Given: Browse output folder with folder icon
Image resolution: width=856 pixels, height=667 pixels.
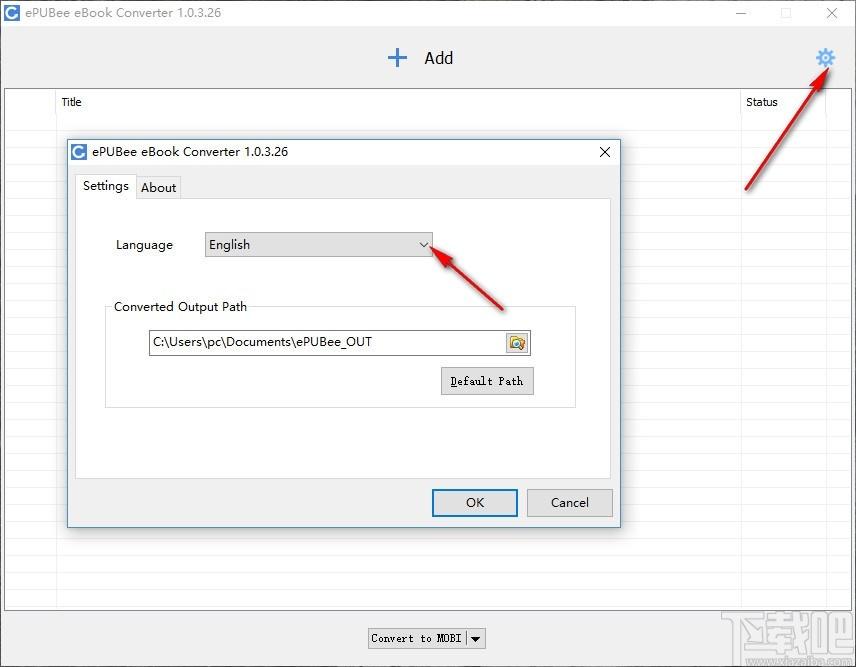Looking at the screenshot, I should (516, 343).
